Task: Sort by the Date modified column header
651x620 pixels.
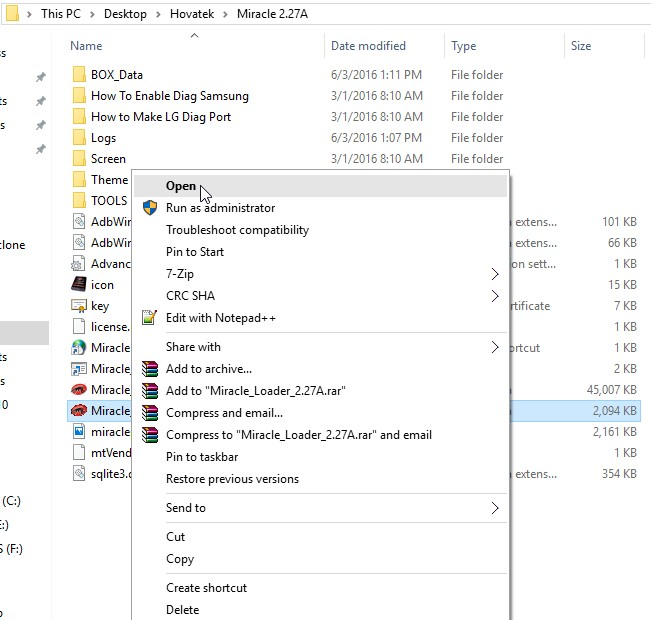Action: point(368,46)
